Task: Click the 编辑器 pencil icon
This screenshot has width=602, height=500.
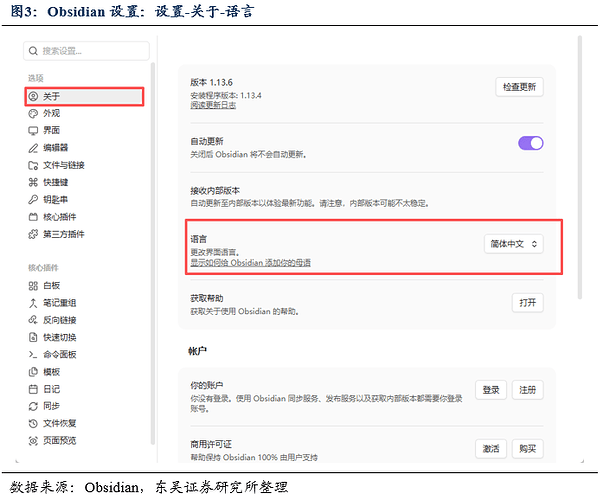Action: (33, 148)
